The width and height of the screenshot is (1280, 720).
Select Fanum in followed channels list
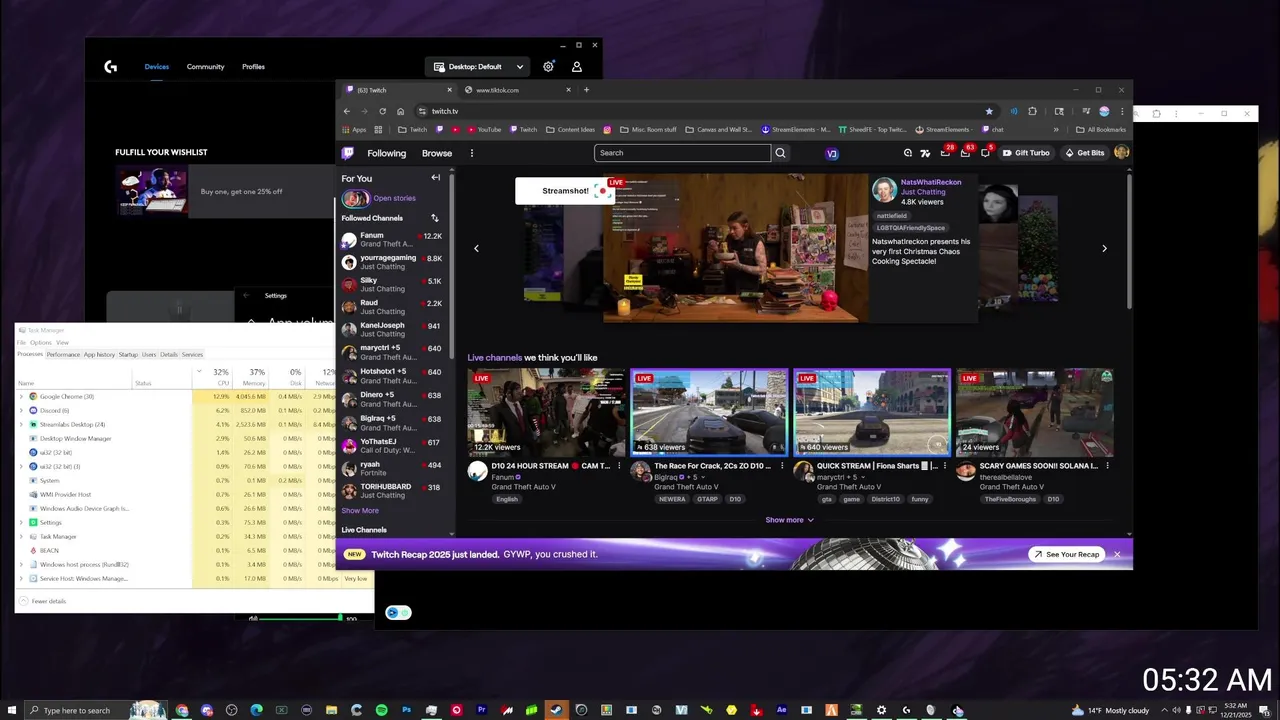pos(393,240)
